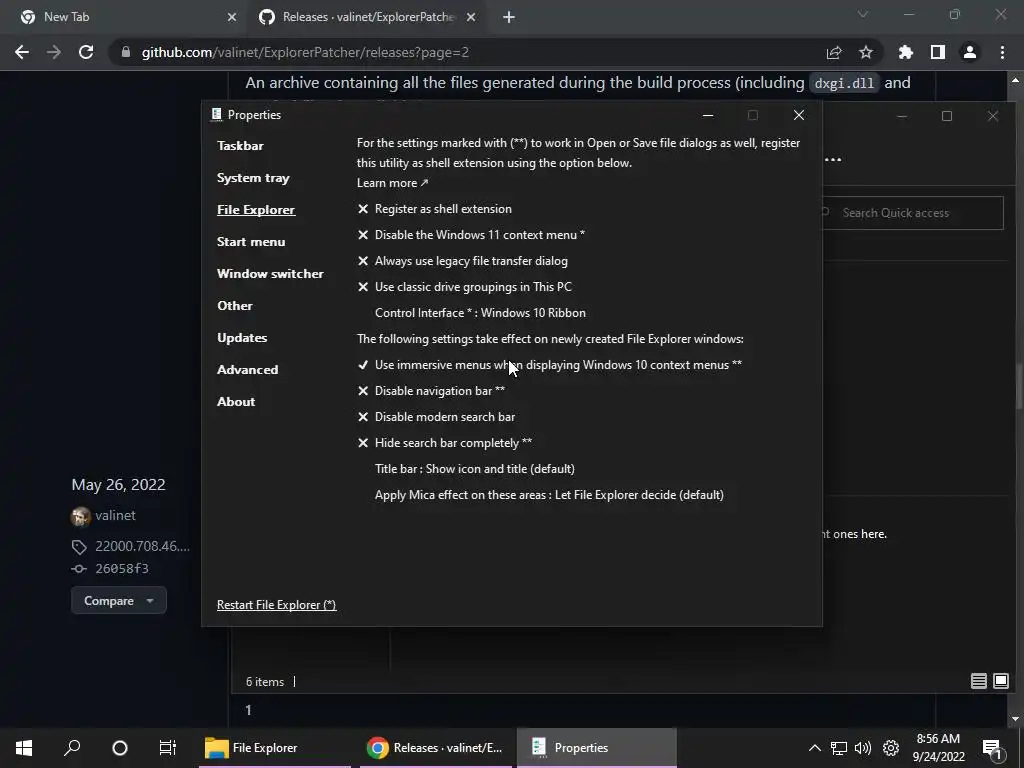Open notification center icon
The height and width of the screenshot is (768, 1024).
993,749
